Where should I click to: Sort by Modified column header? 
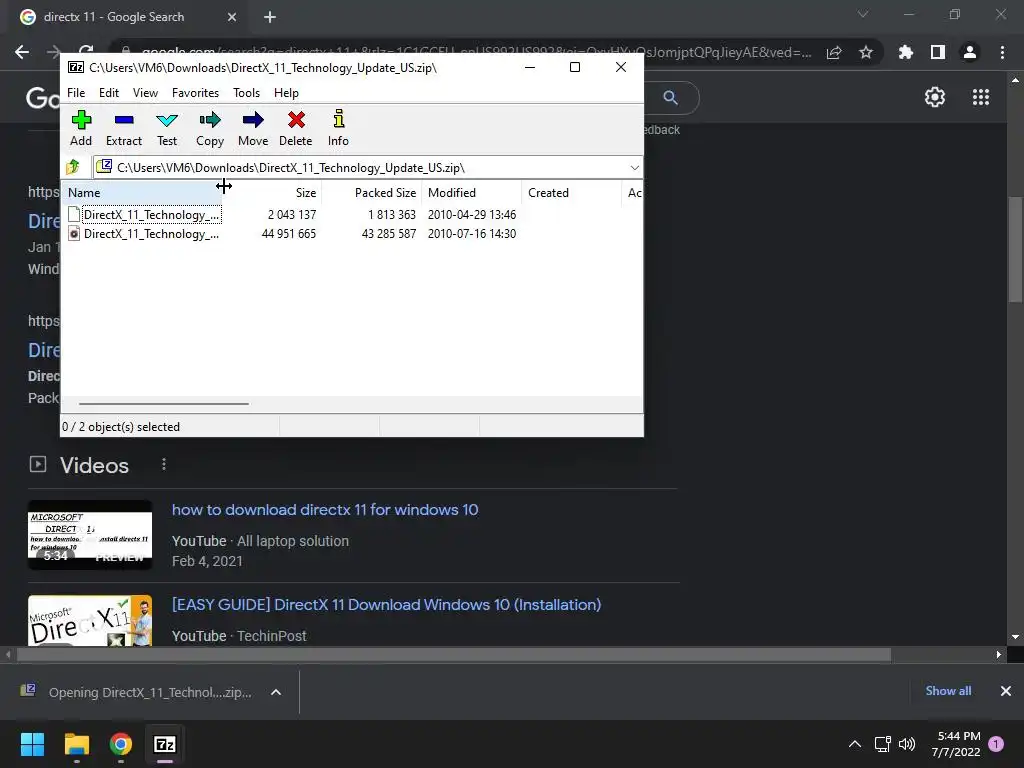(472, 193)
